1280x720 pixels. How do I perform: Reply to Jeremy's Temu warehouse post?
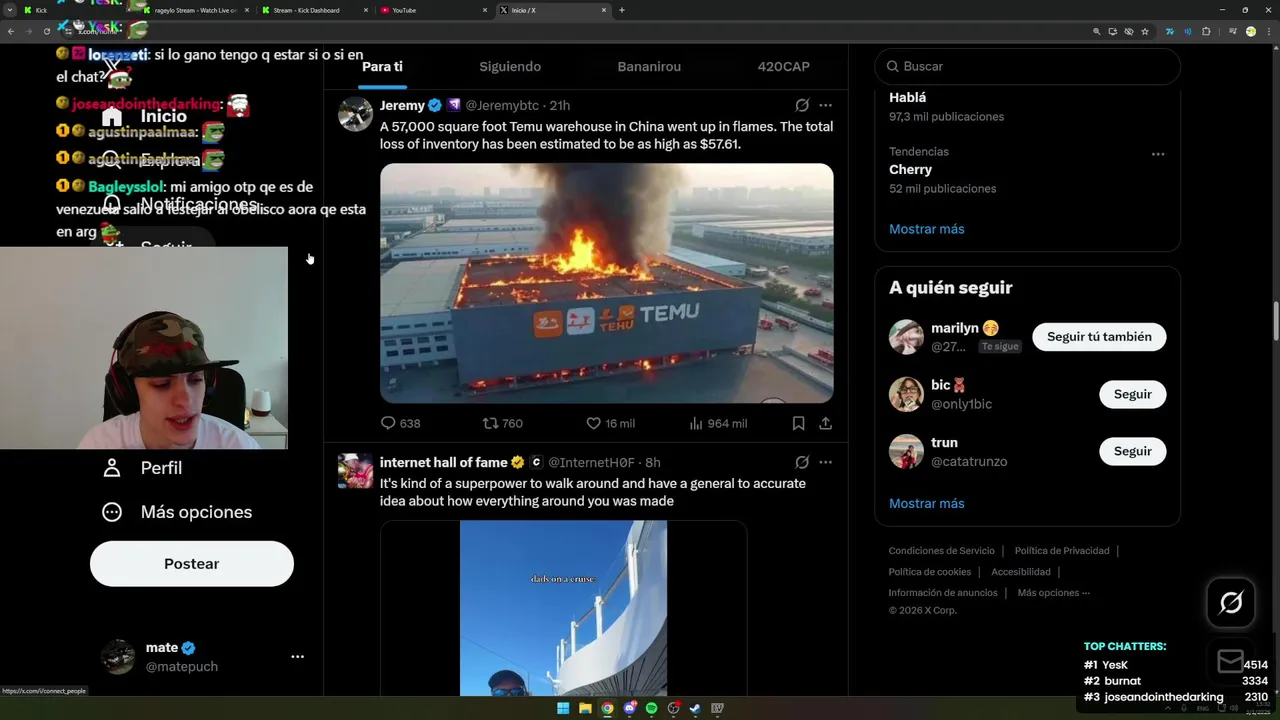pyautogui.click(x=400, y=423)
